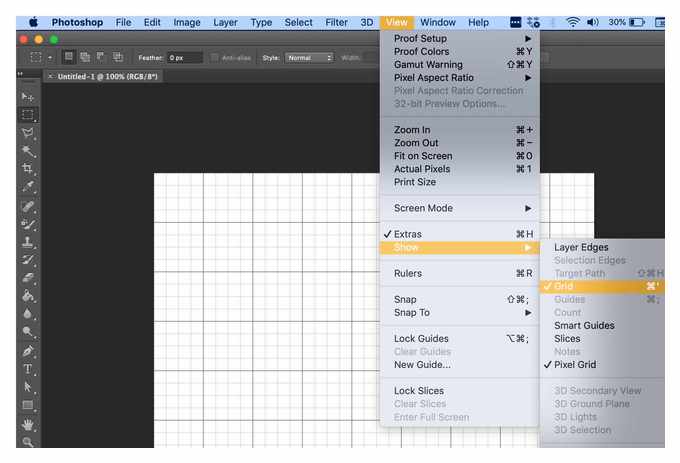
Task: Choose Actual Pixels from View menu
Action: [460, 169]
